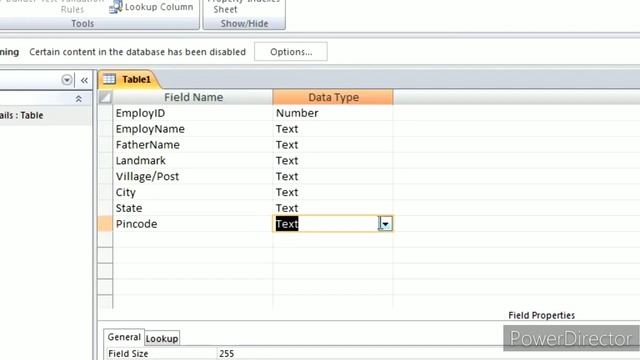This screenshot has height=360, width=640.
Task: Select the EmployID row selector
Action: point(105,113)
